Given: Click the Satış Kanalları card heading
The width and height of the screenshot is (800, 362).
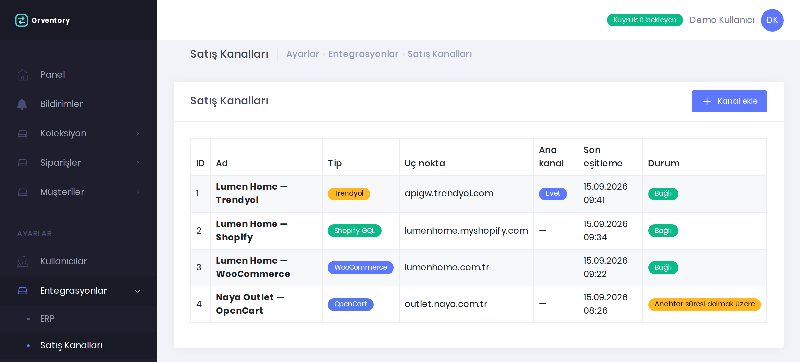Looking at the screenshot, I should (230, 101).
